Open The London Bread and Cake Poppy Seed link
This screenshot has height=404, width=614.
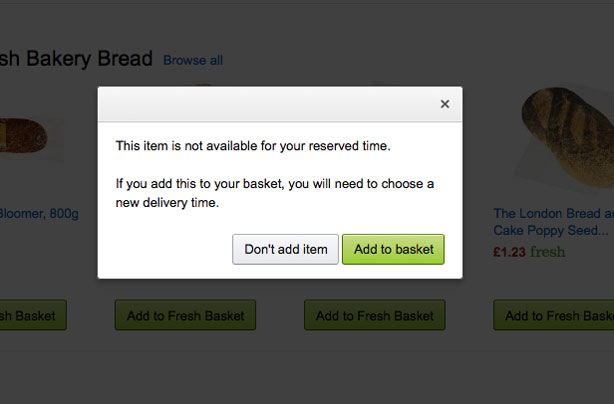[553, 222]
